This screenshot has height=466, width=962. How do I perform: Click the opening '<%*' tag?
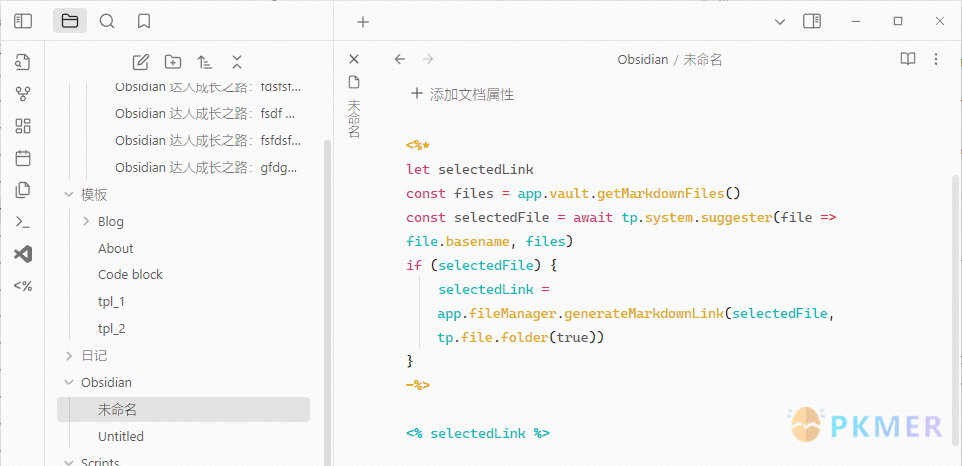click(418, 145)
